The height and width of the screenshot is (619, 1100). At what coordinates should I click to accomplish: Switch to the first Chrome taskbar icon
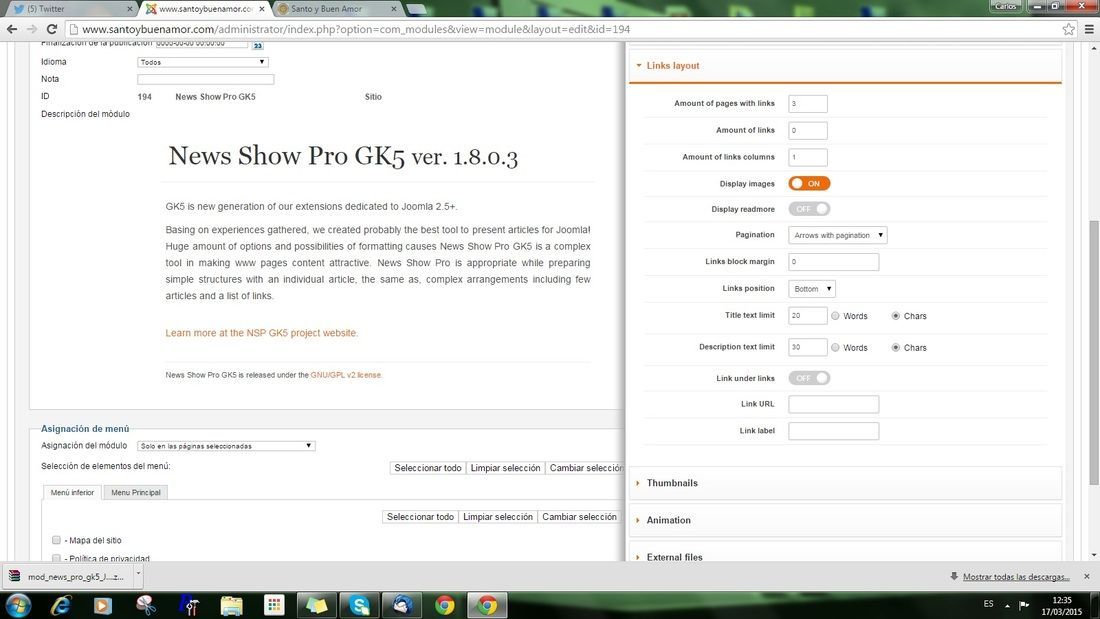(x=444, y=605)
